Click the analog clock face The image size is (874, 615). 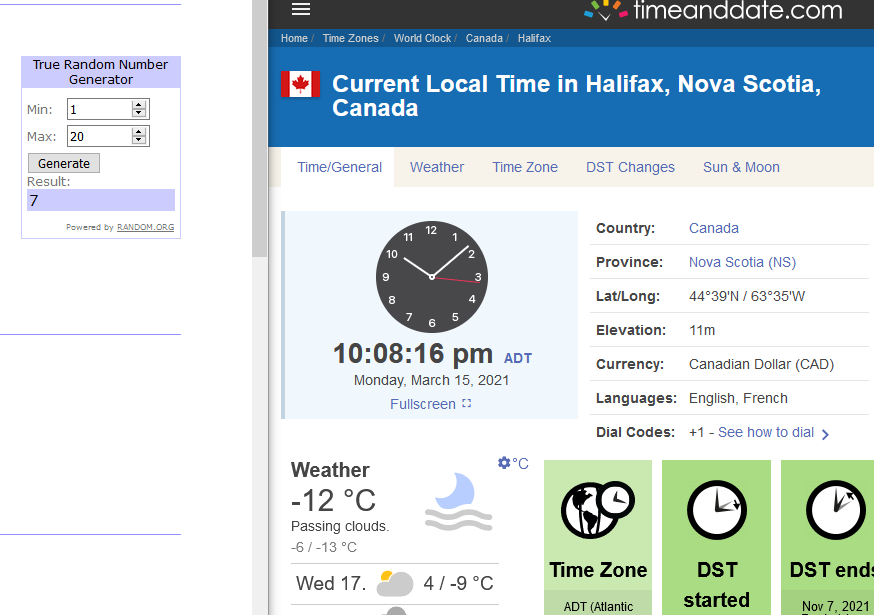pyautogui.click(x=431, y=277)
